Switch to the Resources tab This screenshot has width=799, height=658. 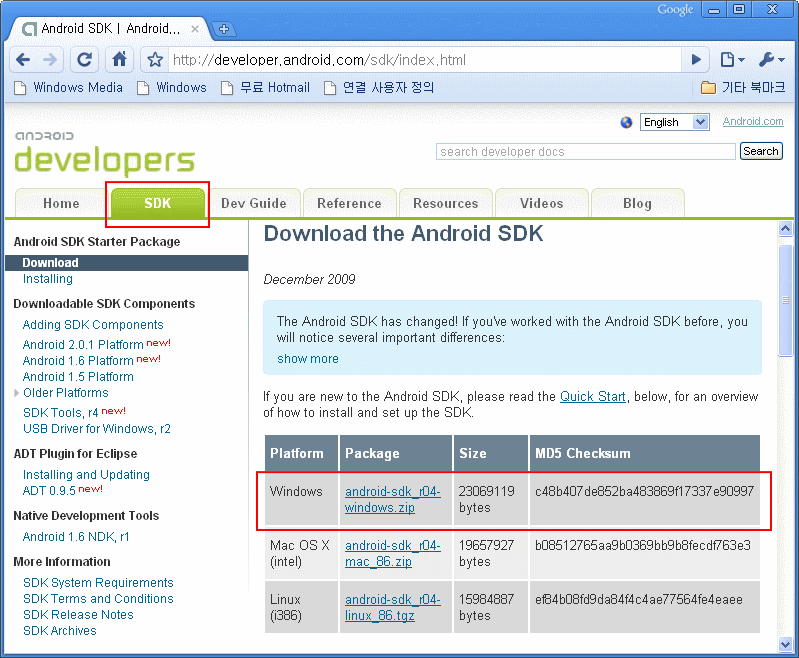click(x=446, y=203)
